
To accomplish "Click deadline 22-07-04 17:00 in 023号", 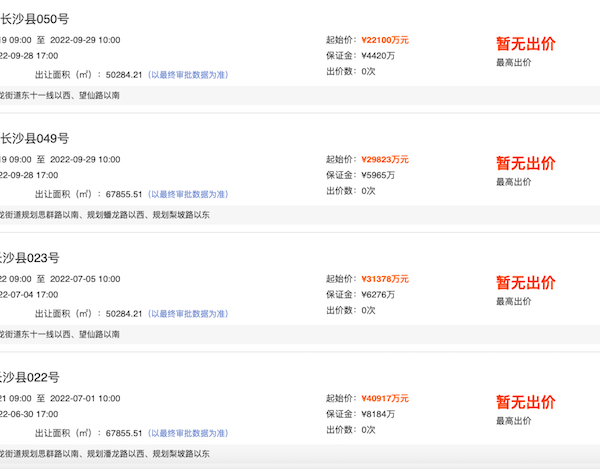I will point(29,295).
